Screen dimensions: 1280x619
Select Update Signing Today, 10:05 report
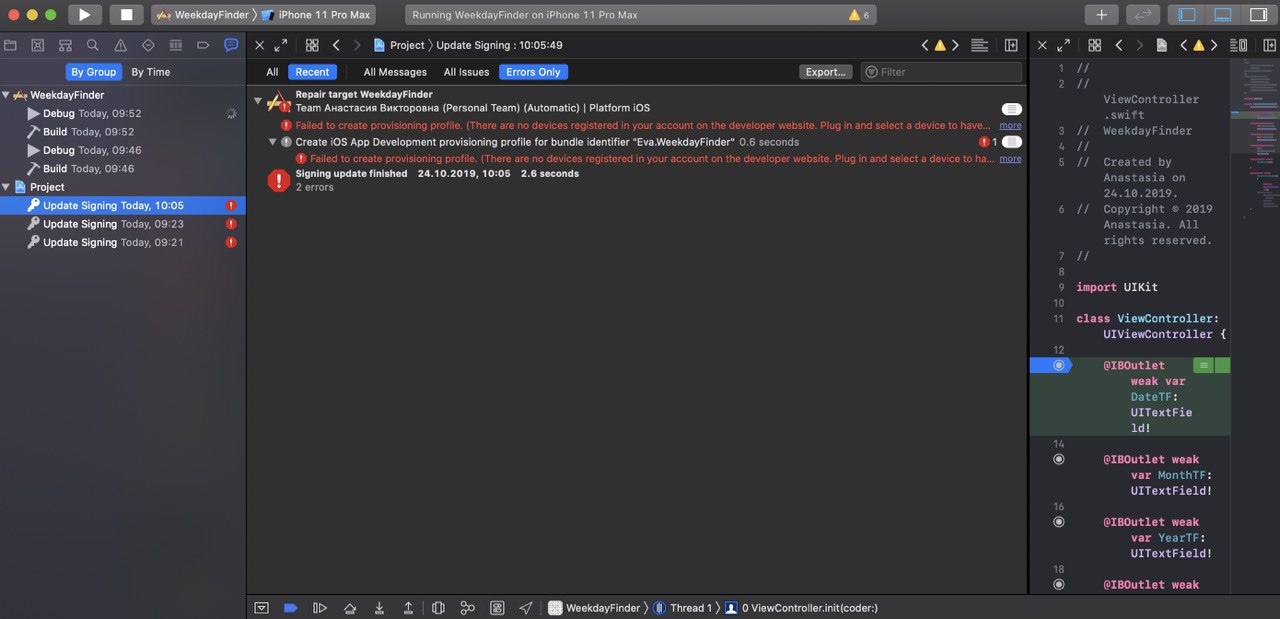click(123, 205)
